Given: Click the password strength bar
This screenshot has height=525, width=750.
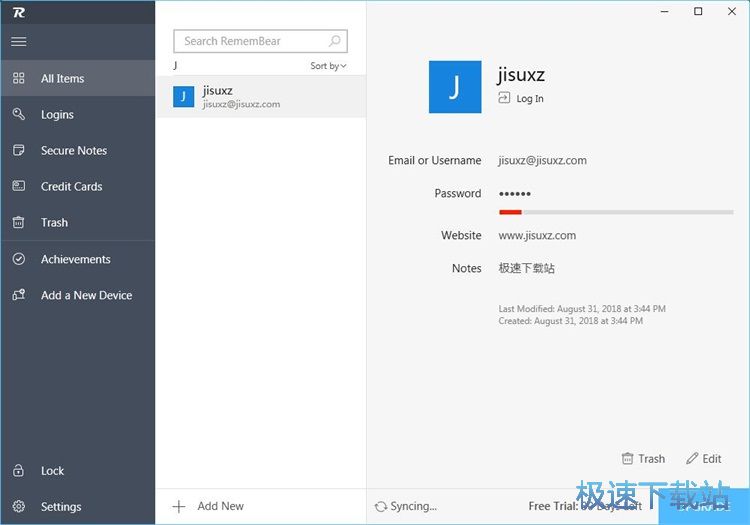Looking at the screenshot, I should 616,212.
